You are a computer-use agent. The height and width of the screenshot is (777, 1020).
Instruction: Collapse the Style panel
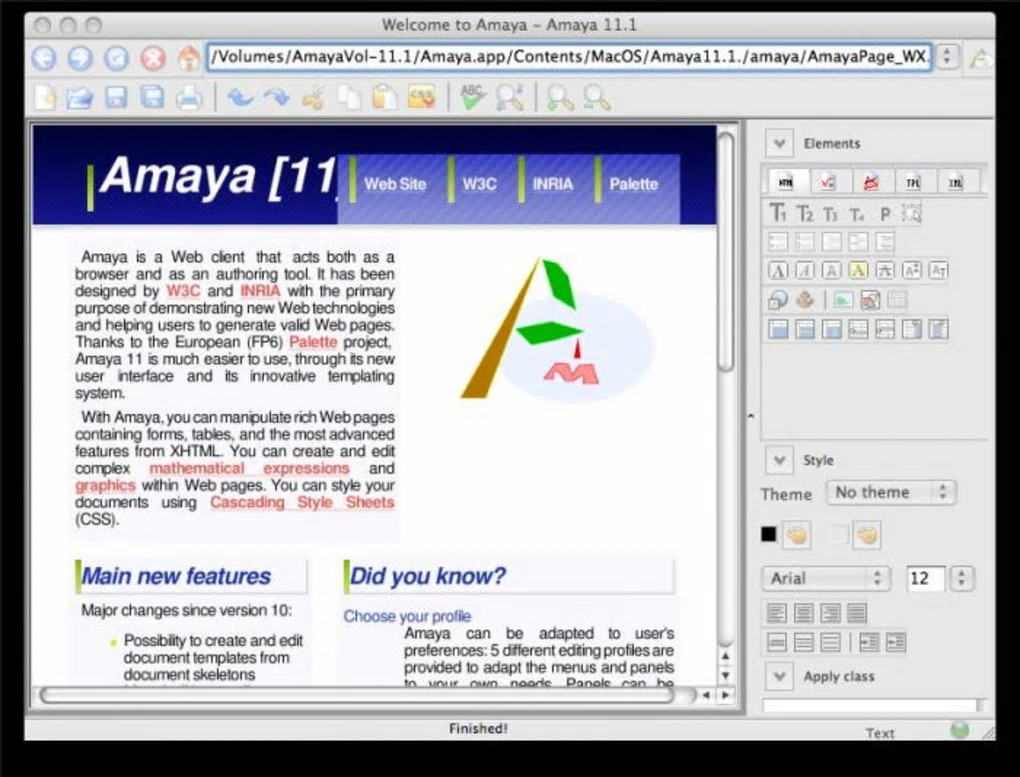point(779,461)
